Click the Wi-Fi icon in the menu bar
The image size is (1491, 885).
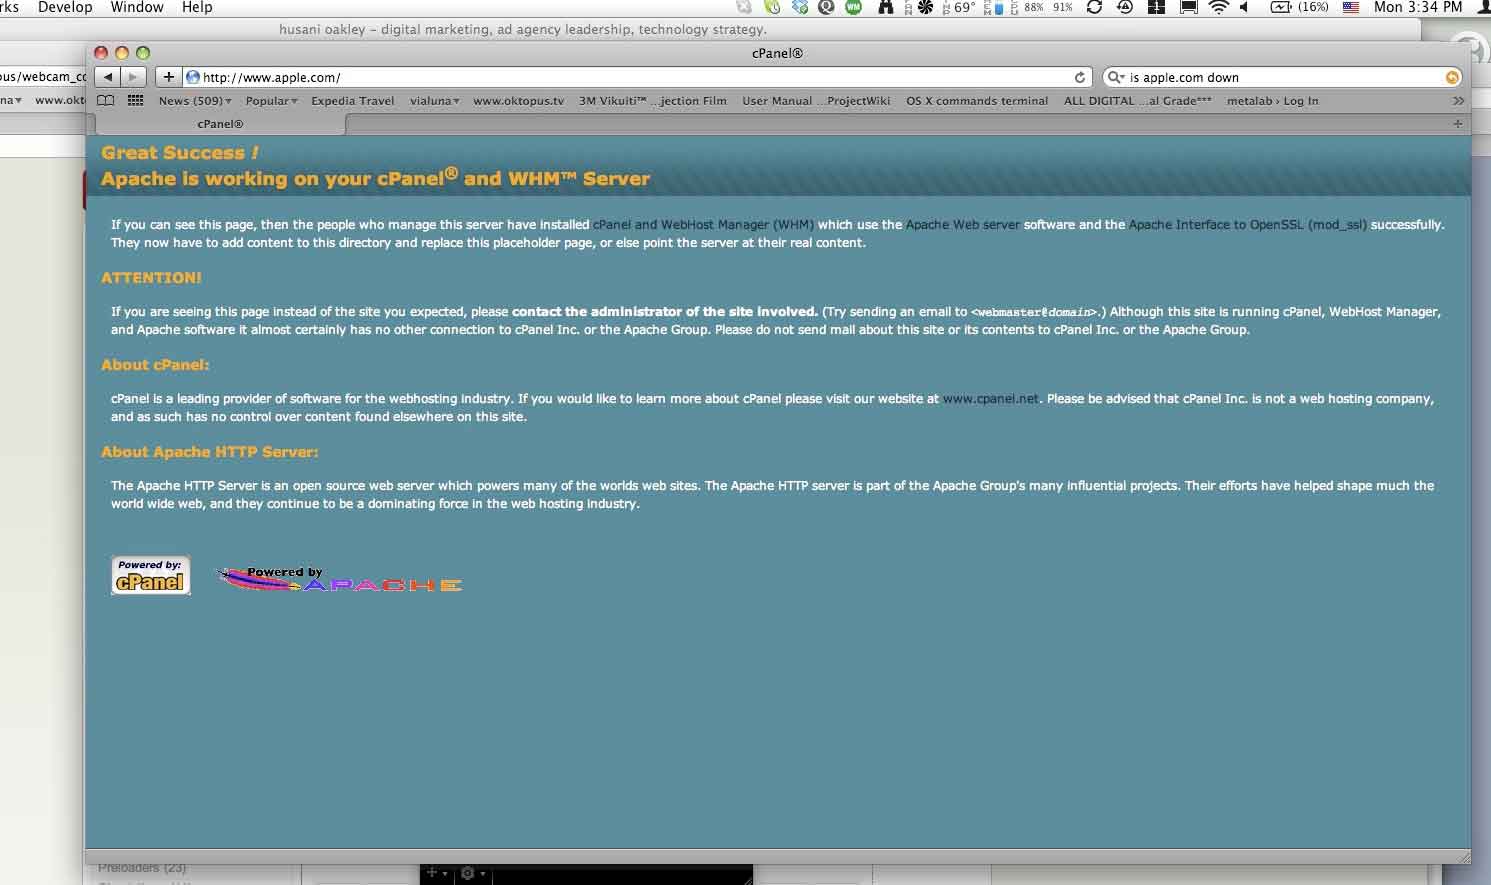pos(1218,7)
